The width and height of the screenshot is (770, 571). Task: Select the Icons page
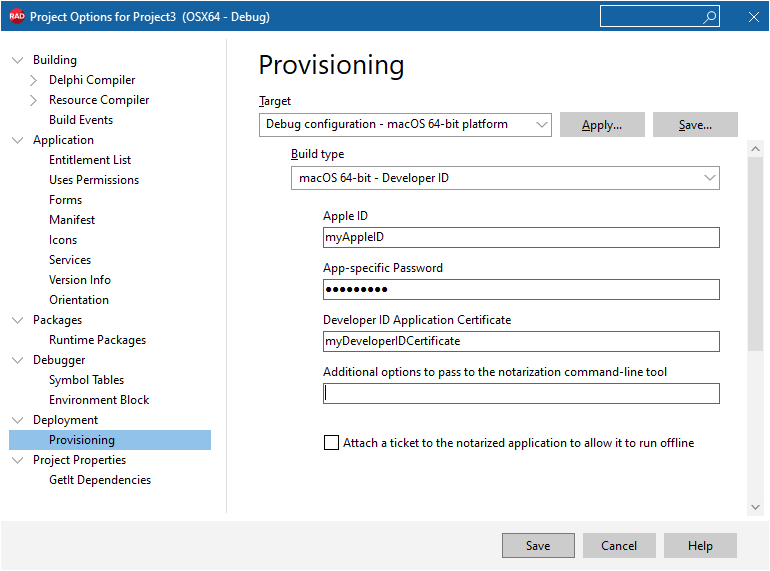(x=63, y=240)
